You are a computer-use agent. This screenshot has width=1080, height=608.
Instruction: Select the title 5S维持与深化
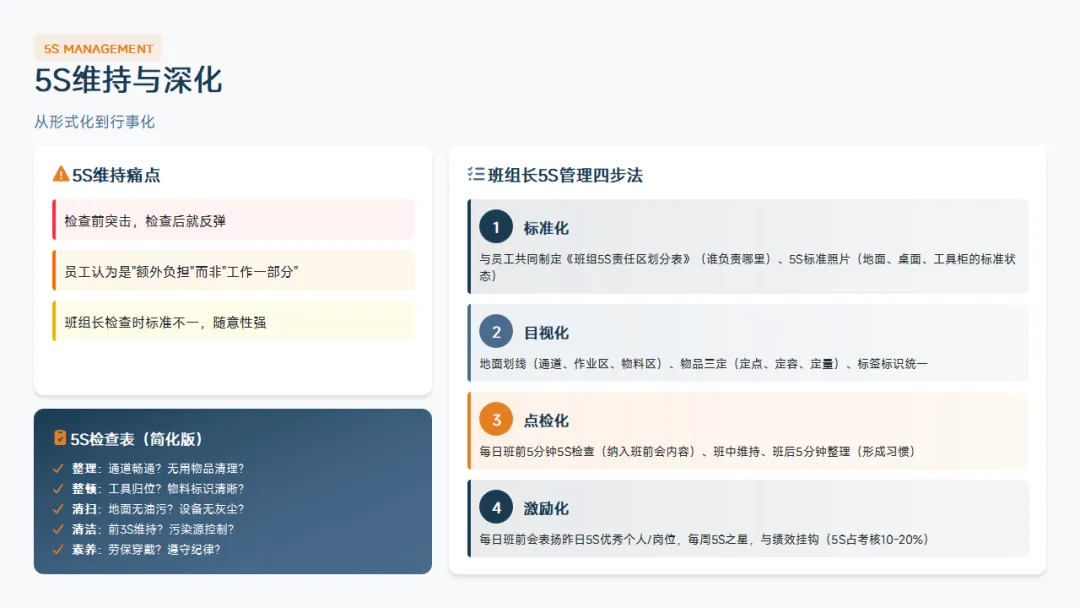(x=128, y=80)
